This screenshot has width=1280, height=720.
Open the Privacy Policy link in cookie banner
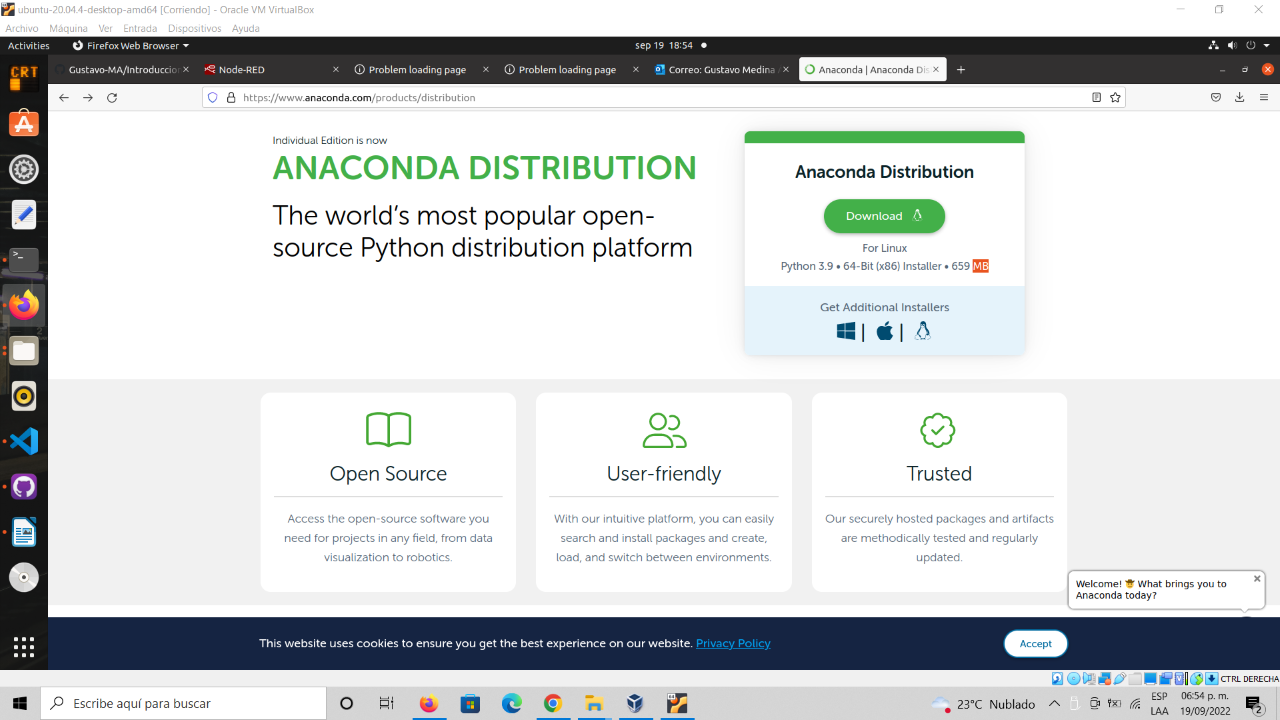coord(733,643)
